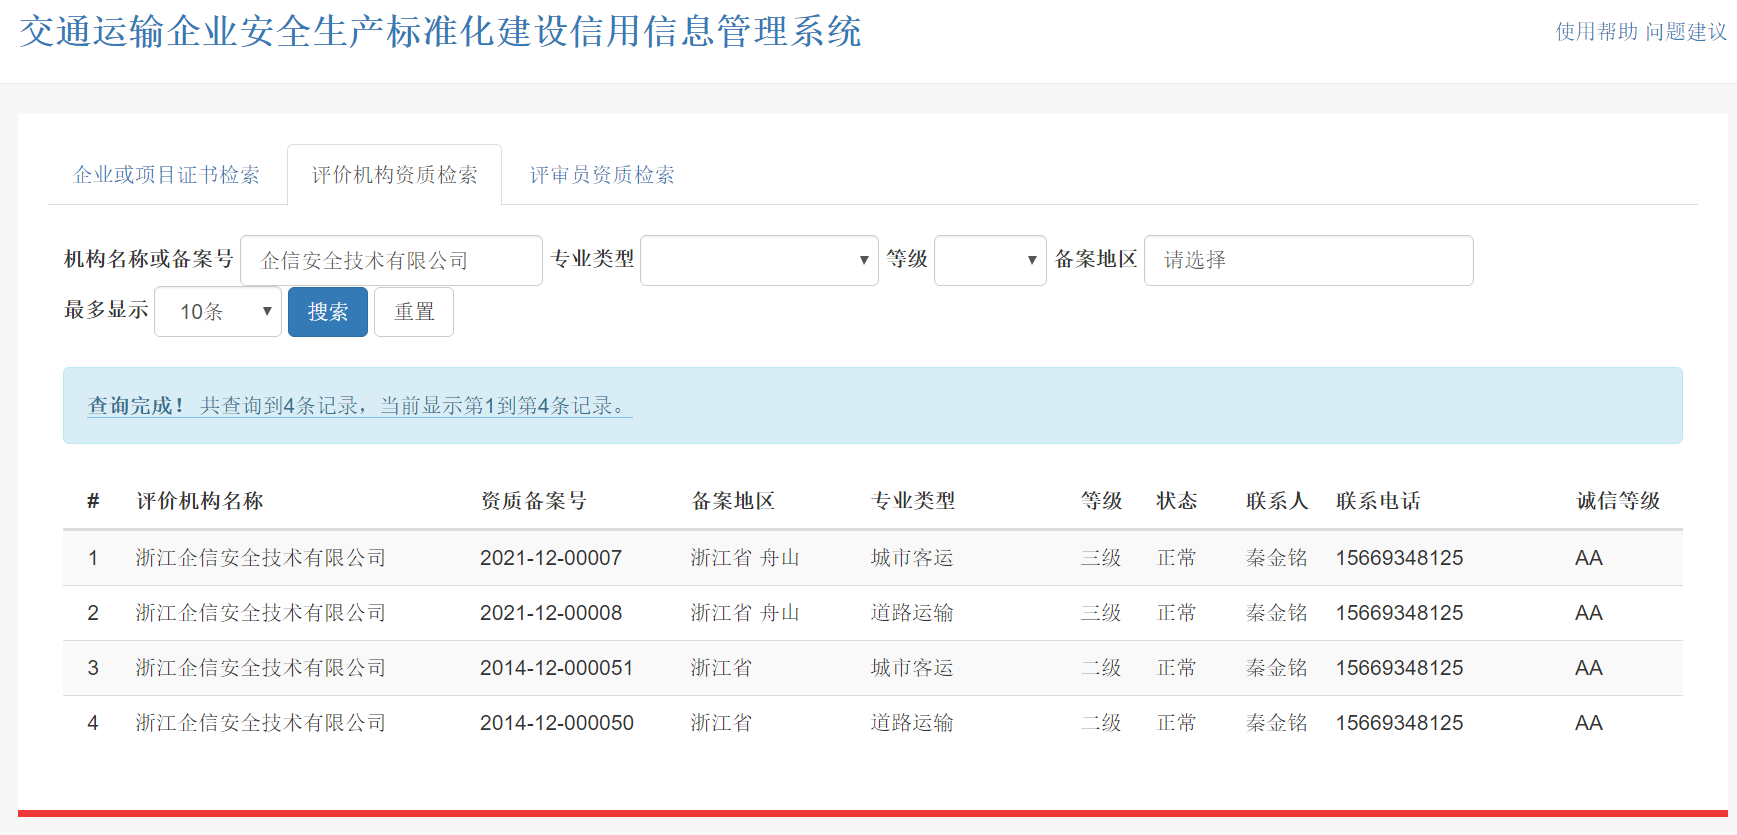Click 浙江省 in row 4
Screen dimensions: 1737x835
coord(721,723)
